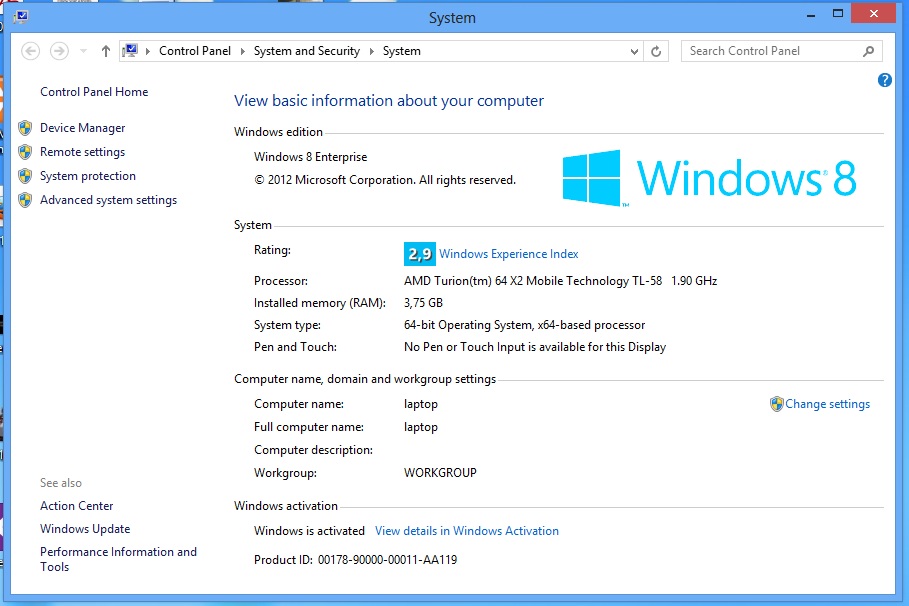Expand the arrow after System and Security
This screenshot has width=909, height=606.
(x=372, y=51)
